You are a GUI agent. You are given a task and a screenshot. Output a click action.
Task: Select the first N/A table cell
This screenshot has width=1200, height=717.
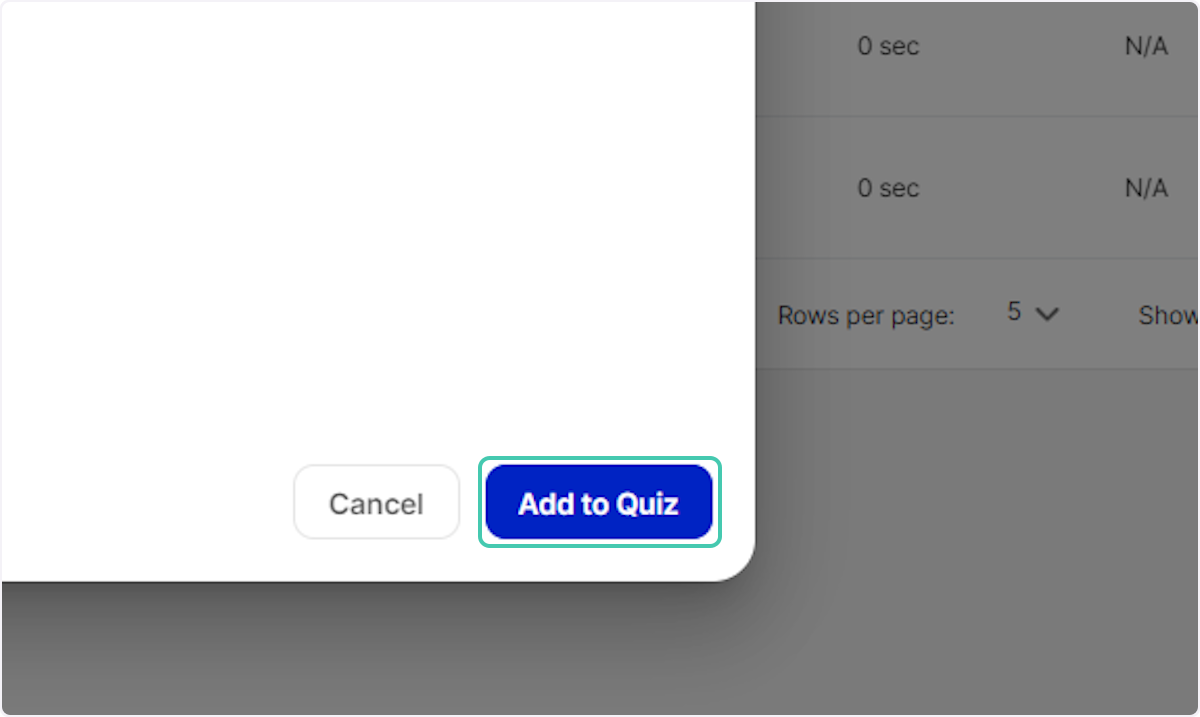click(1145, 45)
